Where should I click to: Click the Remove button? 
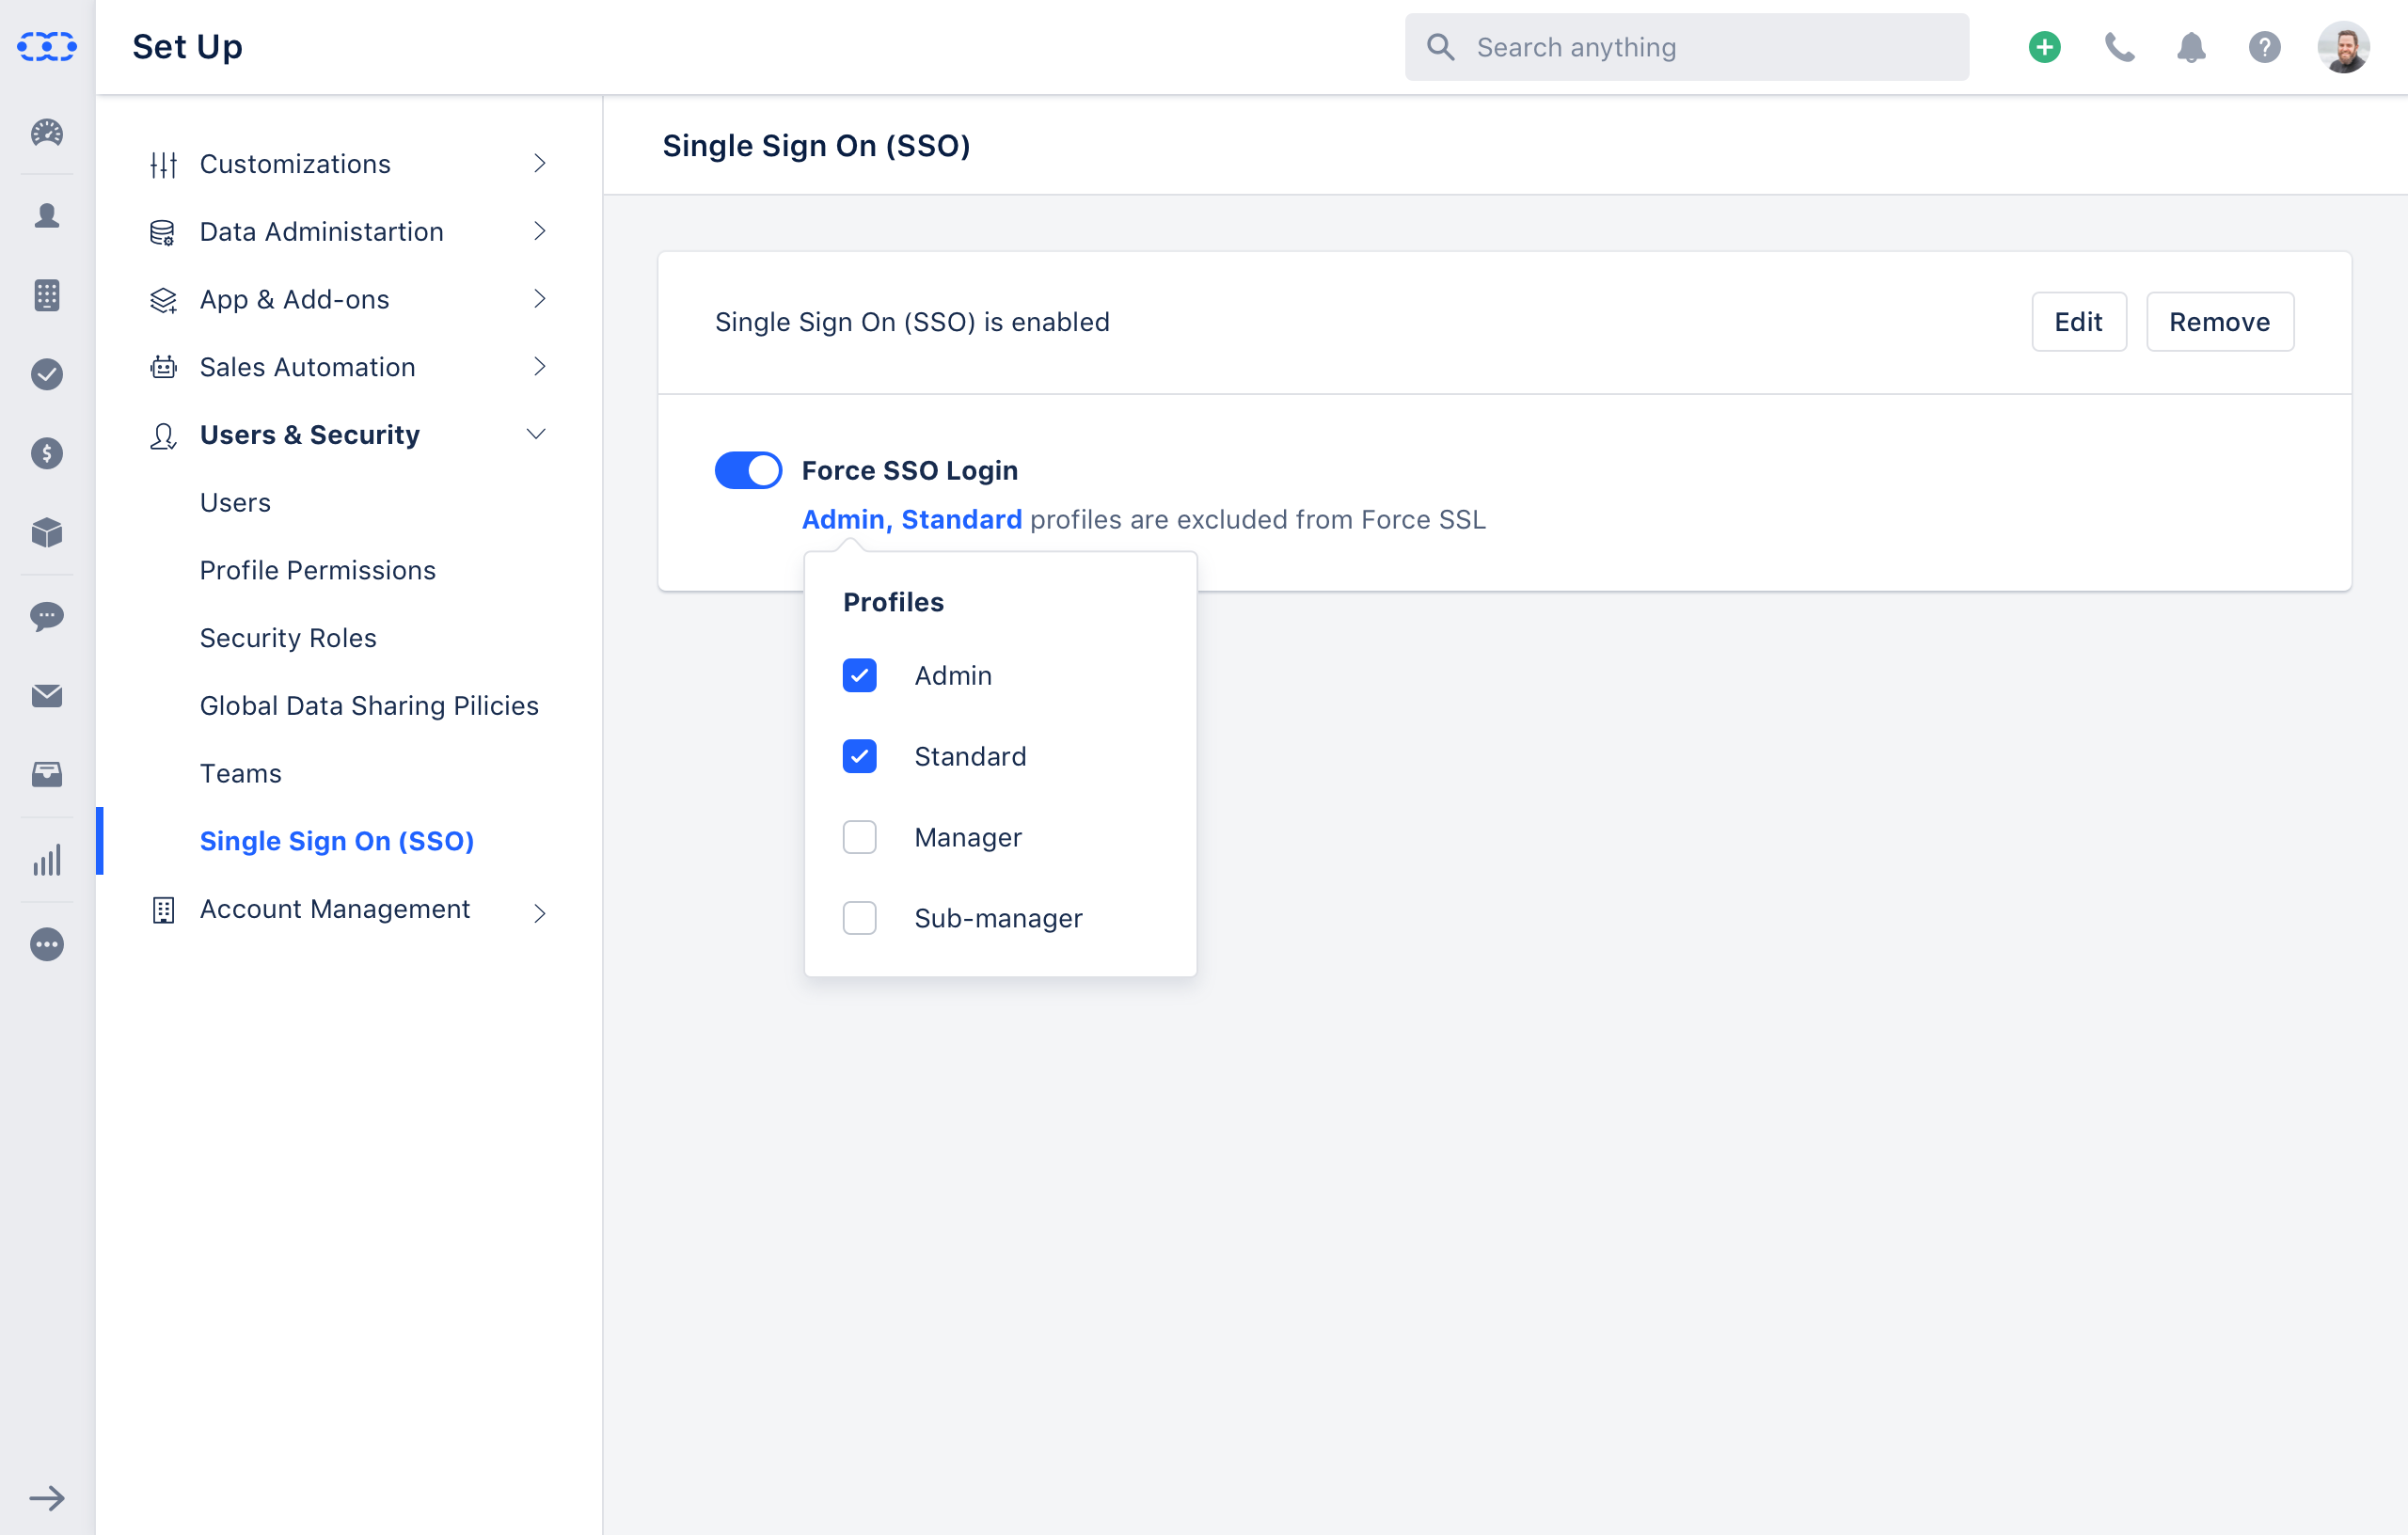[x=2219, y=322]
